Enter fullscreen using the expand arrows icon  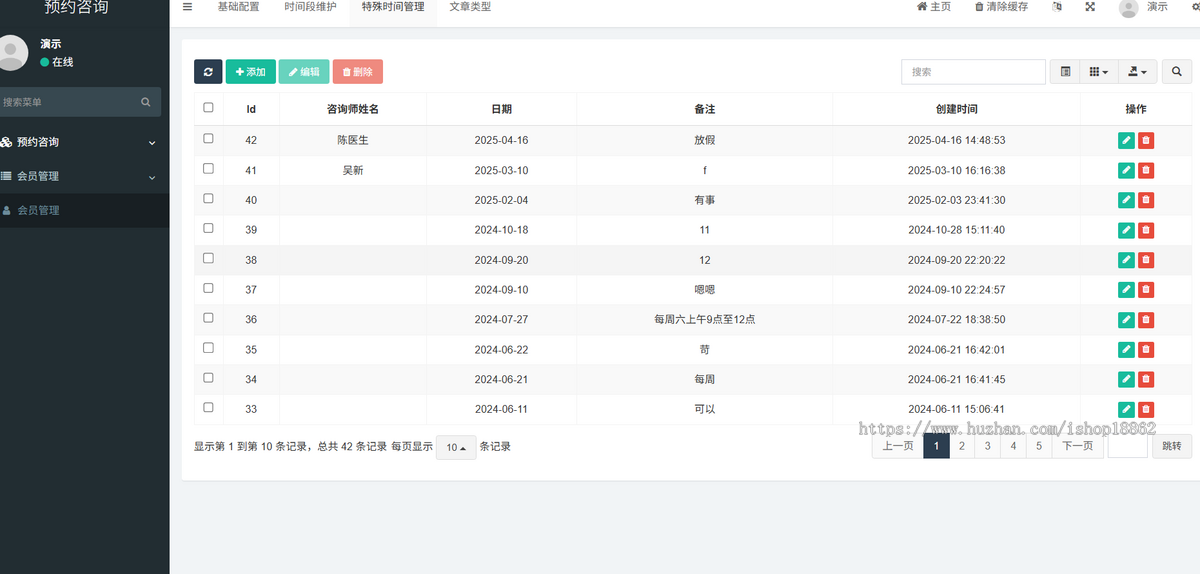point(1090,7)
